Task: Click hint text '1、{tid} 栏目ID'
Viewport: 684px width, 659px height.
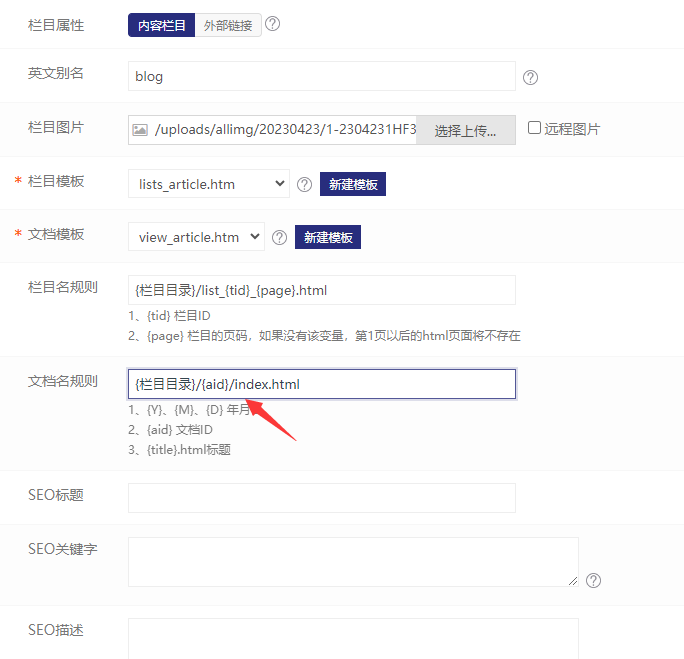Action: tap(169, 316)
